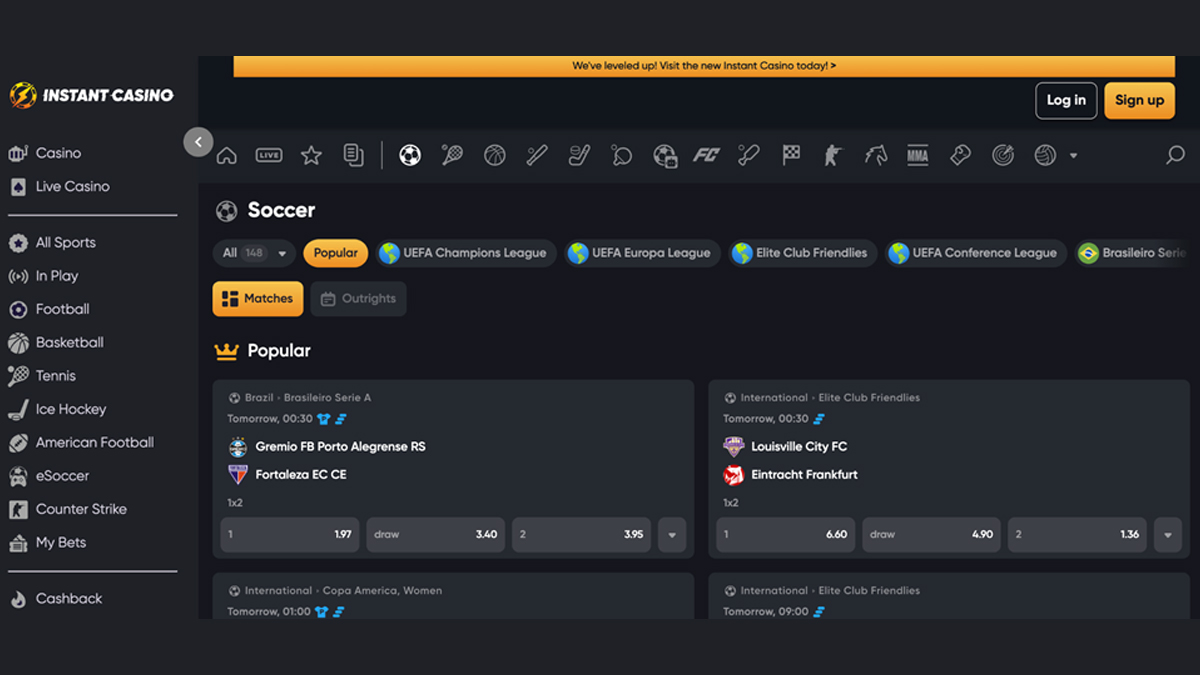Click the Louisville City FC crest
The height and width of the screenshot is (675, 1200).
734,446
